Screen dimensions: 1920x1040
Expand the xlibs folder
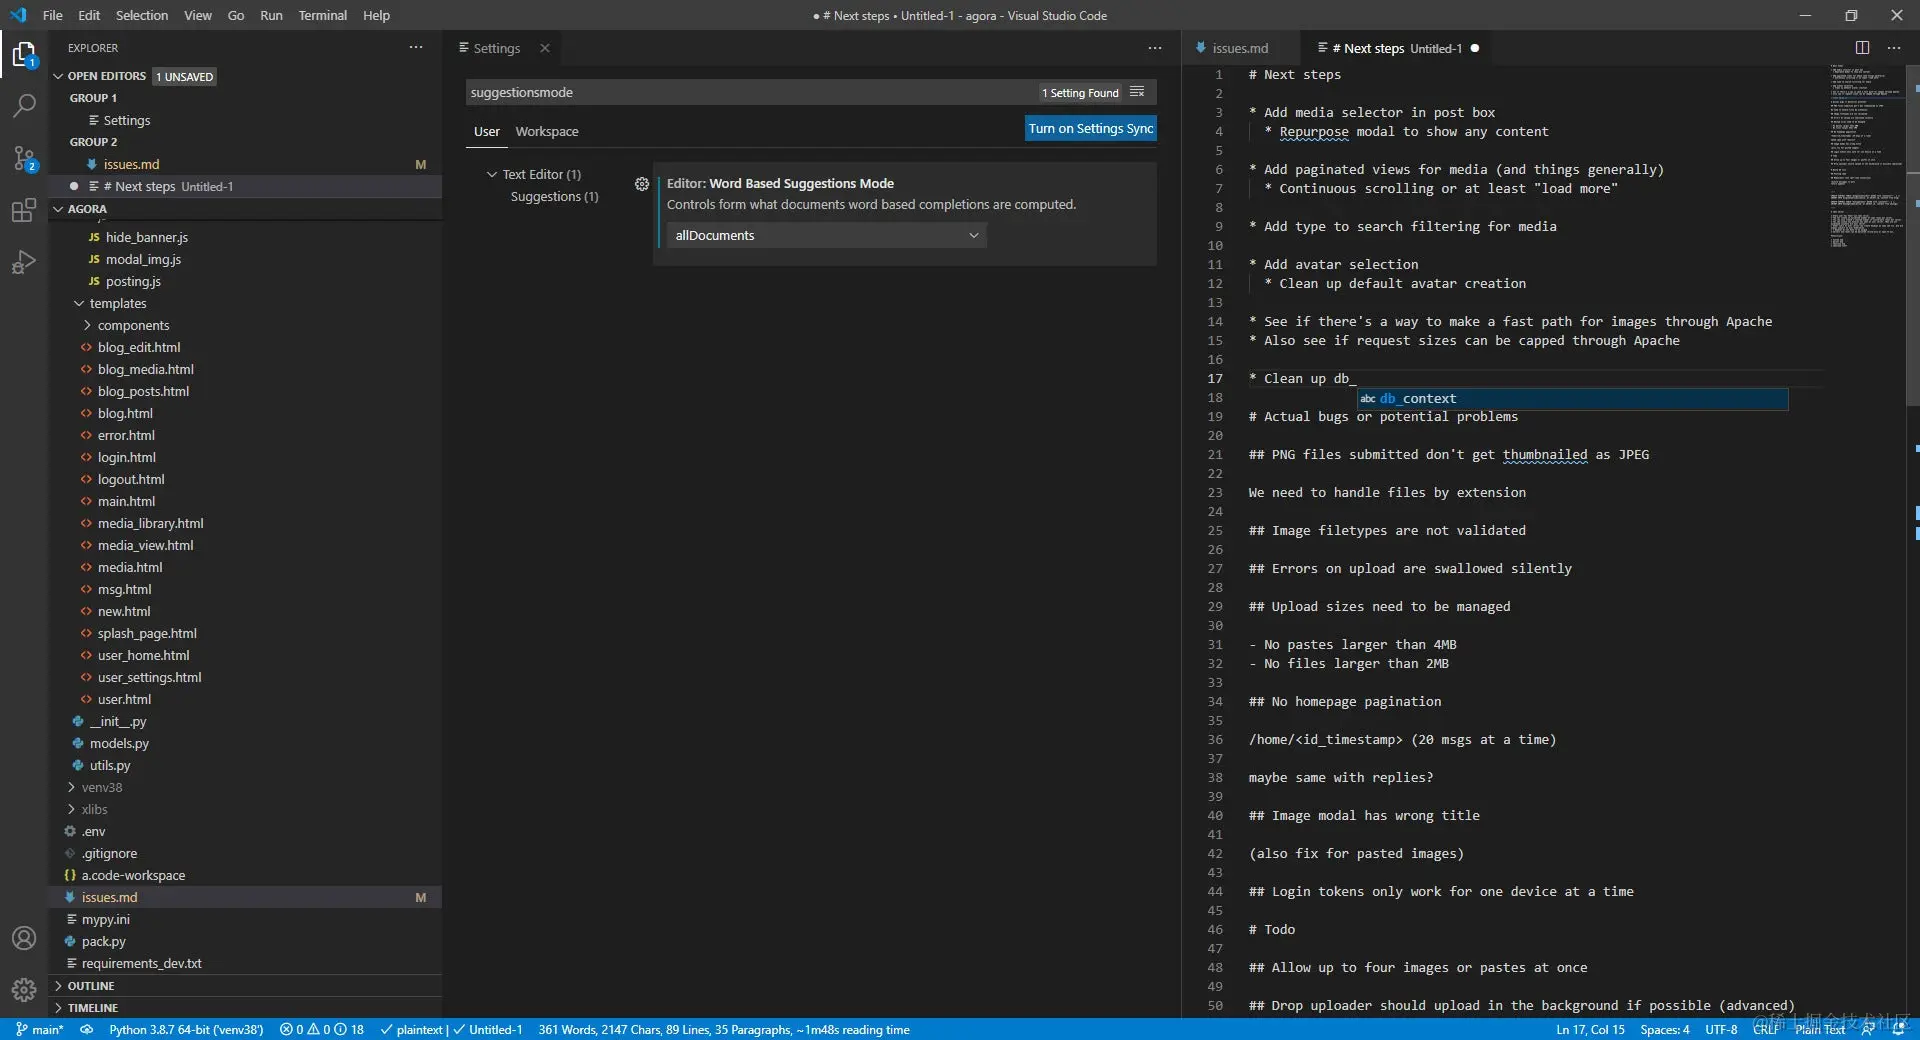click(71, 809)
